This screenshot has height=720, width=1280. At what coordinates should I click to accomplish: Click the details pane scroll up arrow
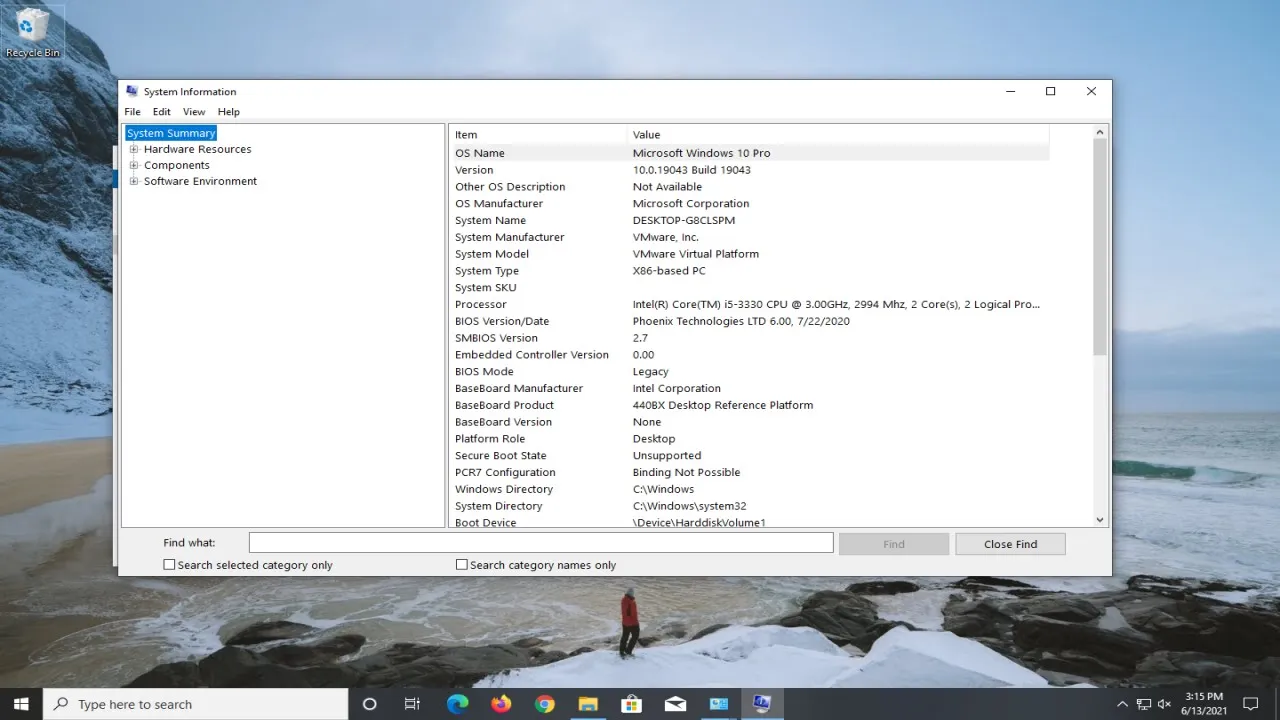point(1100,132)
